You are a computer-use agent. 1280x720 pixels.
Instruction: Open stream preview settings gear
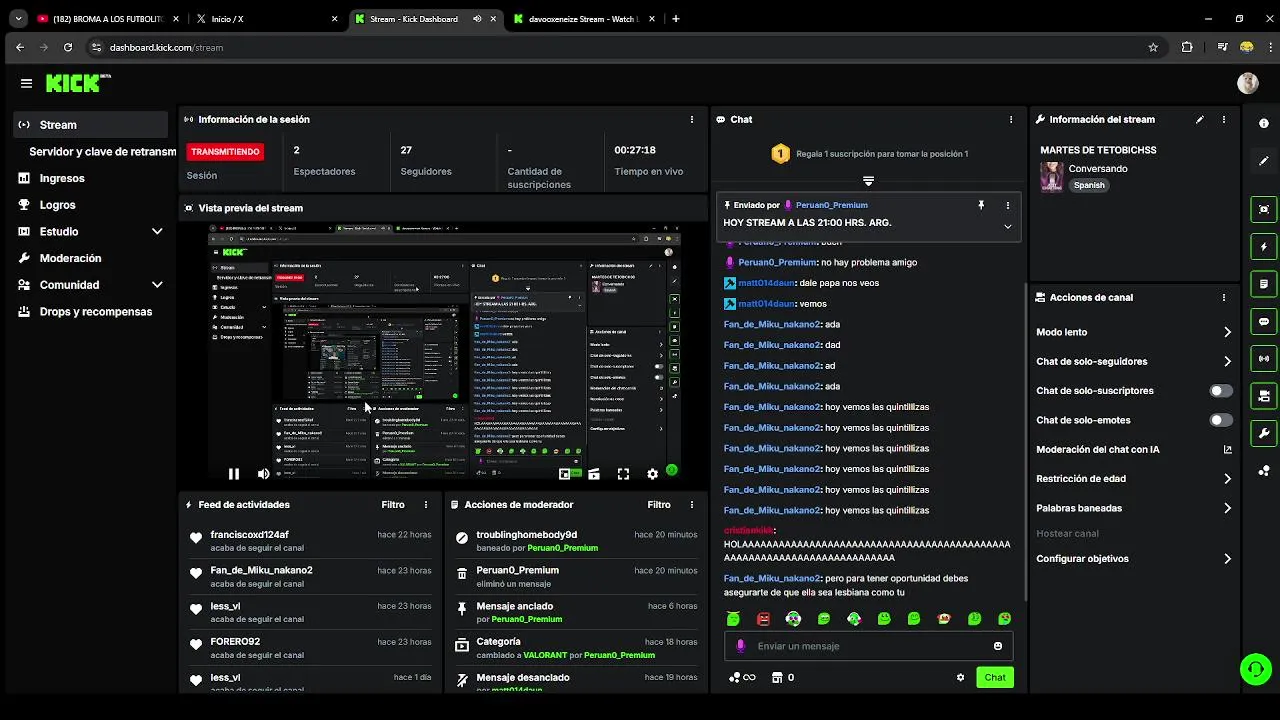click(x=653, y=474)
